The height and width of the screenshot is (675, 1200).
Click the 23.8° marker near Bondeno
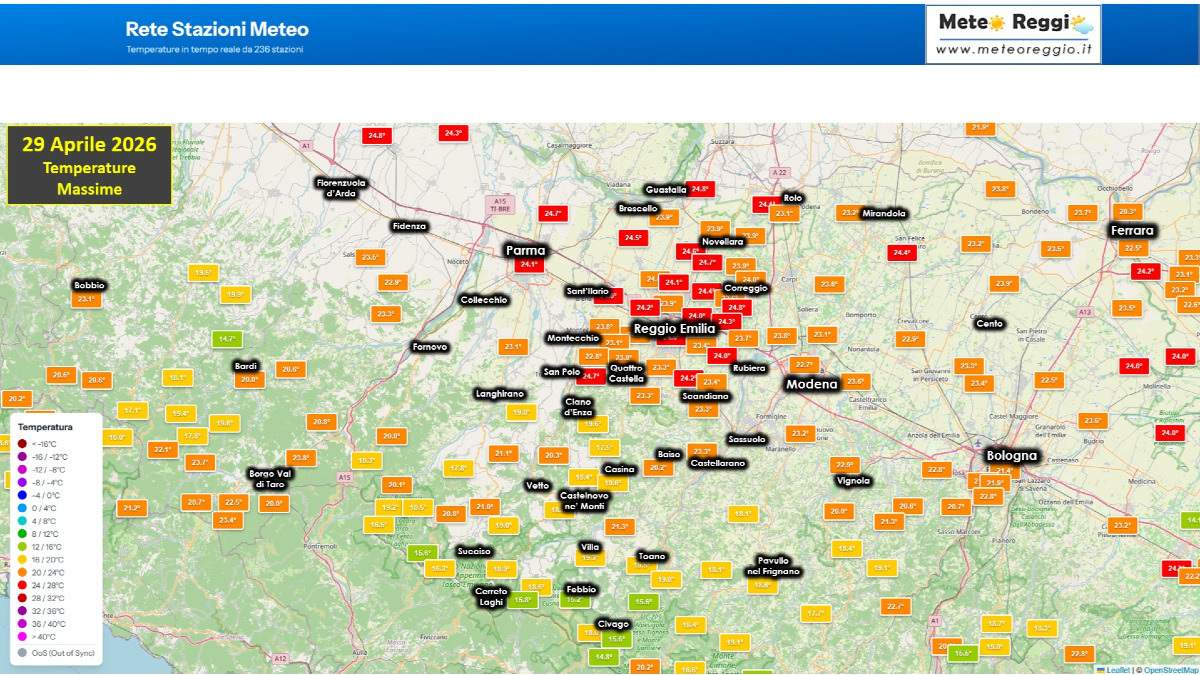(x=1000, y=189)
